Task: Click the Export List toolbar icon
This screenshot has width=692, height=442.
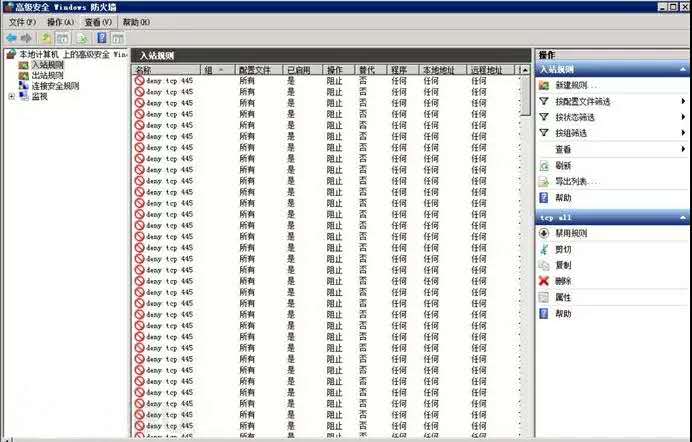Action: [83, 38]
